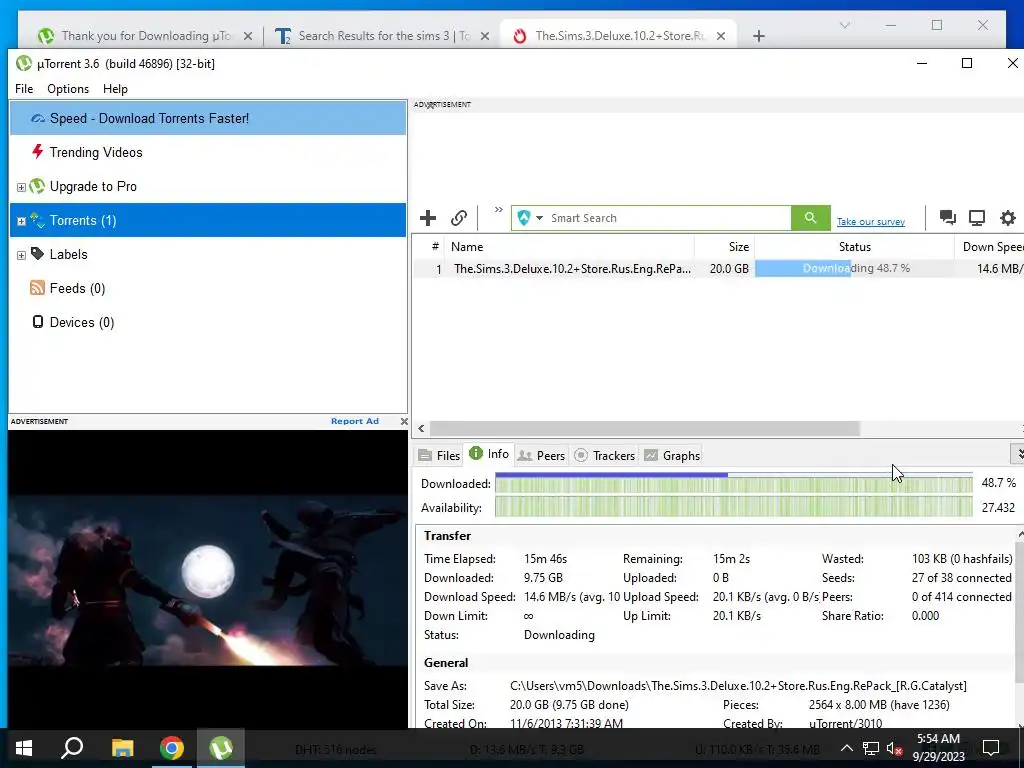Viewport: 1024px width, 768px height.
Task: Expand the Upgrade to Pro node
Action: pos(21,187)
